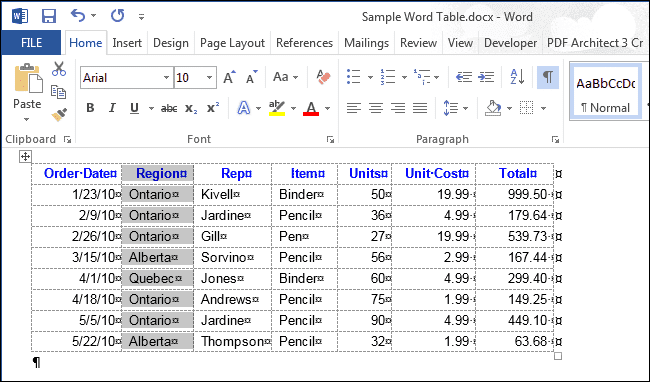Click the table resize handle
This screenshot has height=382, width=650.
coord(558,356)
